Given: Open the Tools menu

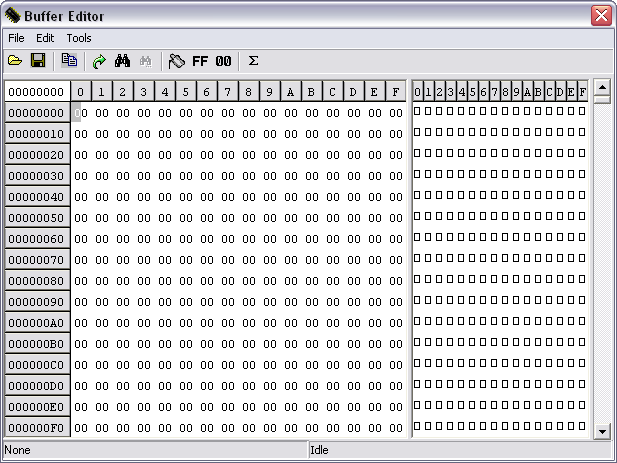Looking at the screenshot, I should click(79, 38).
